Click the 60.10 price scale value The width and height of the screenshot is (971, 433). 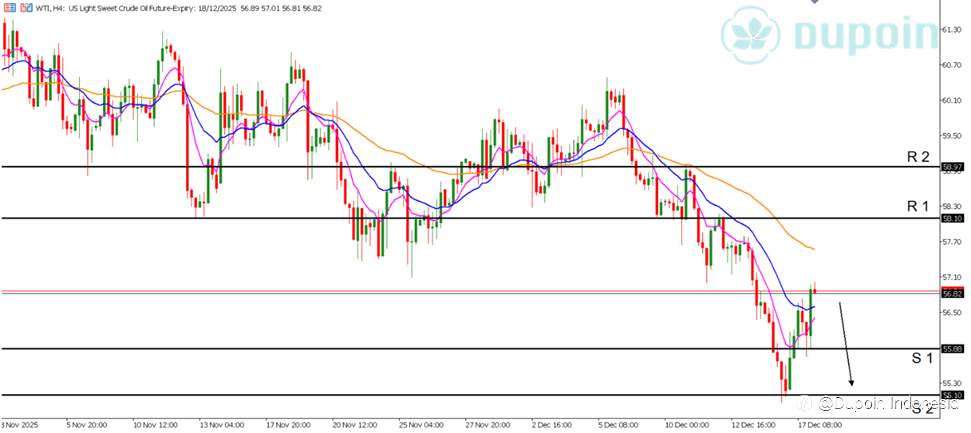click(x=951, y=100)
